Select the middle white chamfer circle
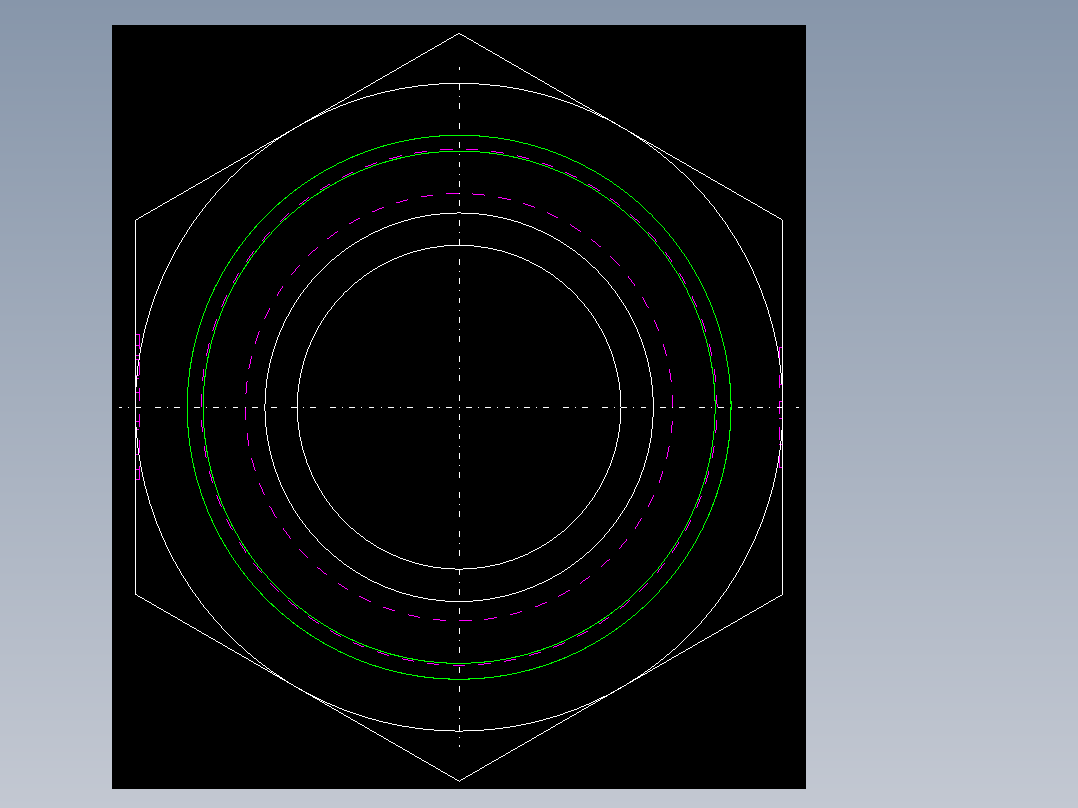 pos(460,211)
